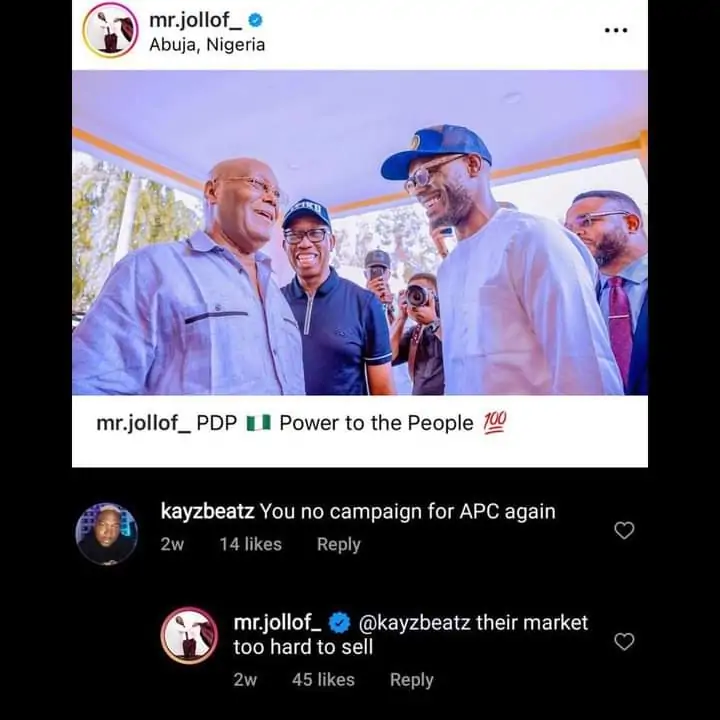Like the kayzbeatz comment with heart
Viewport: 720px width, 720px height.
tap(624, 530)
